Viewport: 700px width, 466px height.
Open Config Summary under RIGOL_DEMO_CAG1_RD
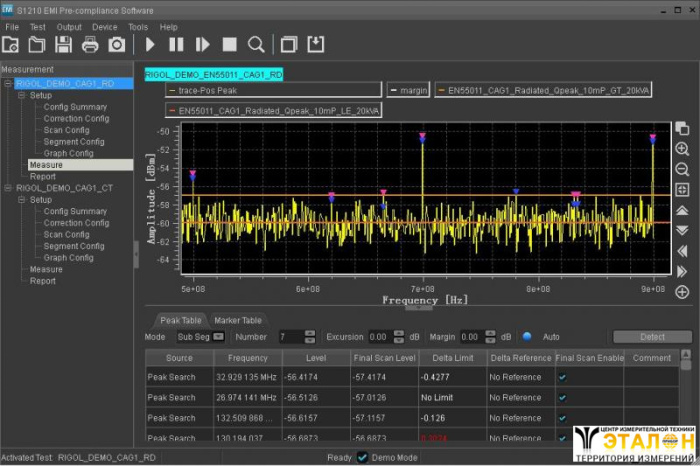pos(75,107)
